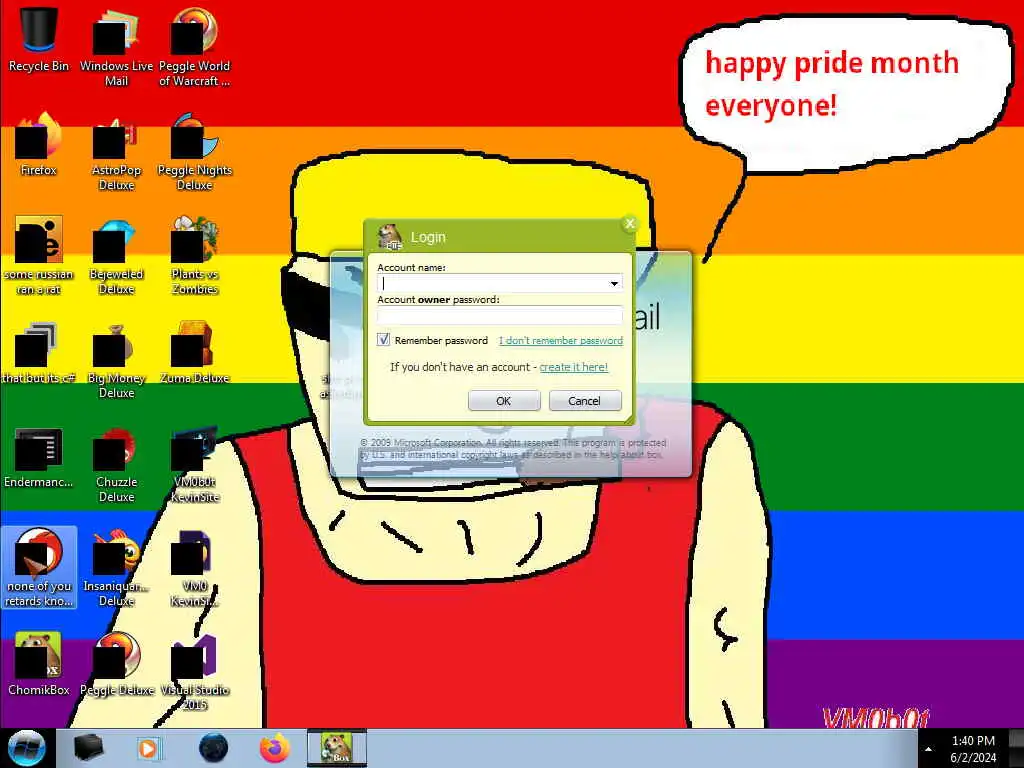Click the Windows Start orb
1024x768 pixels.
(27, 748)
